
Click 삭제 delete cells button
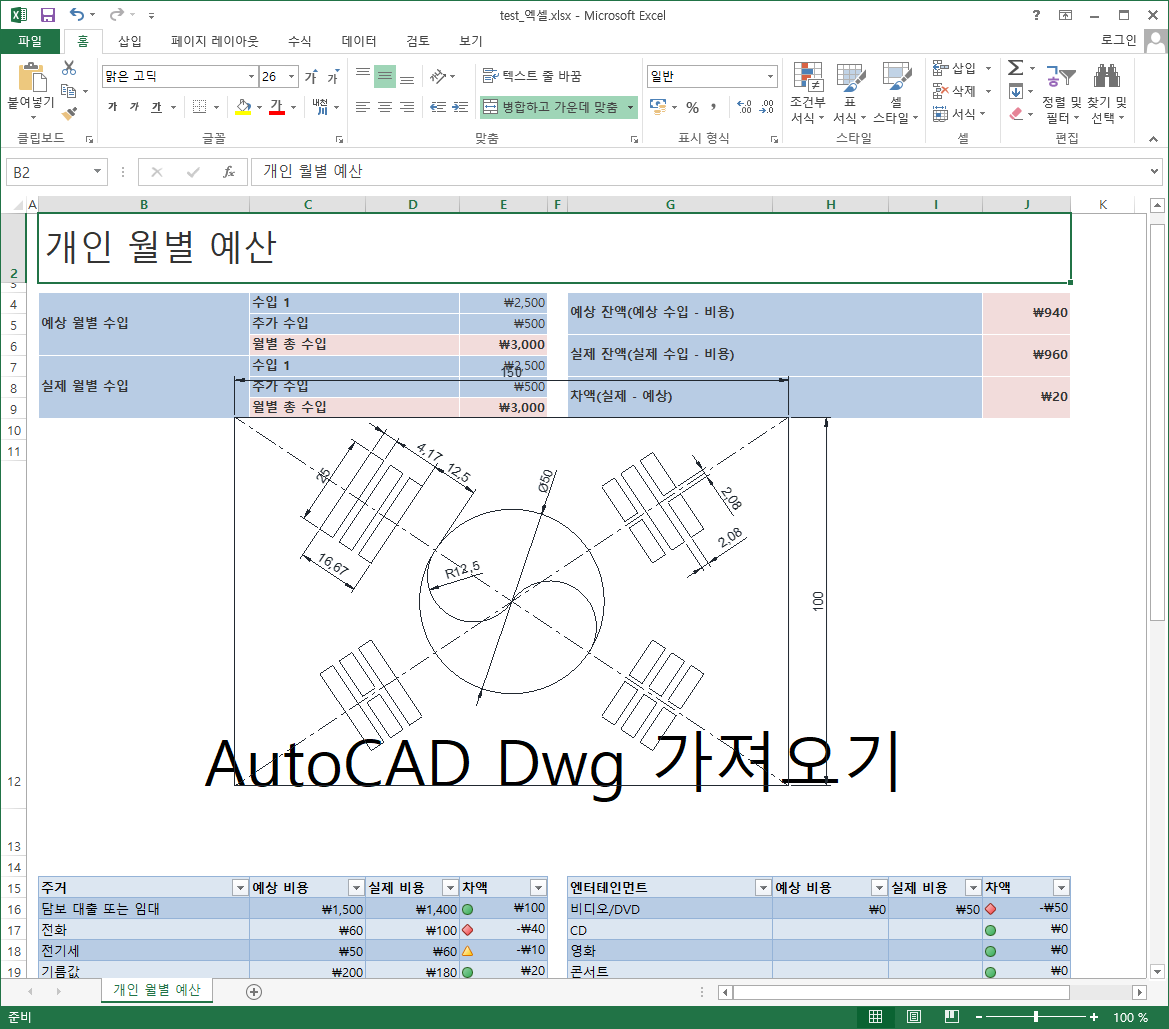(x=955, y=91)
